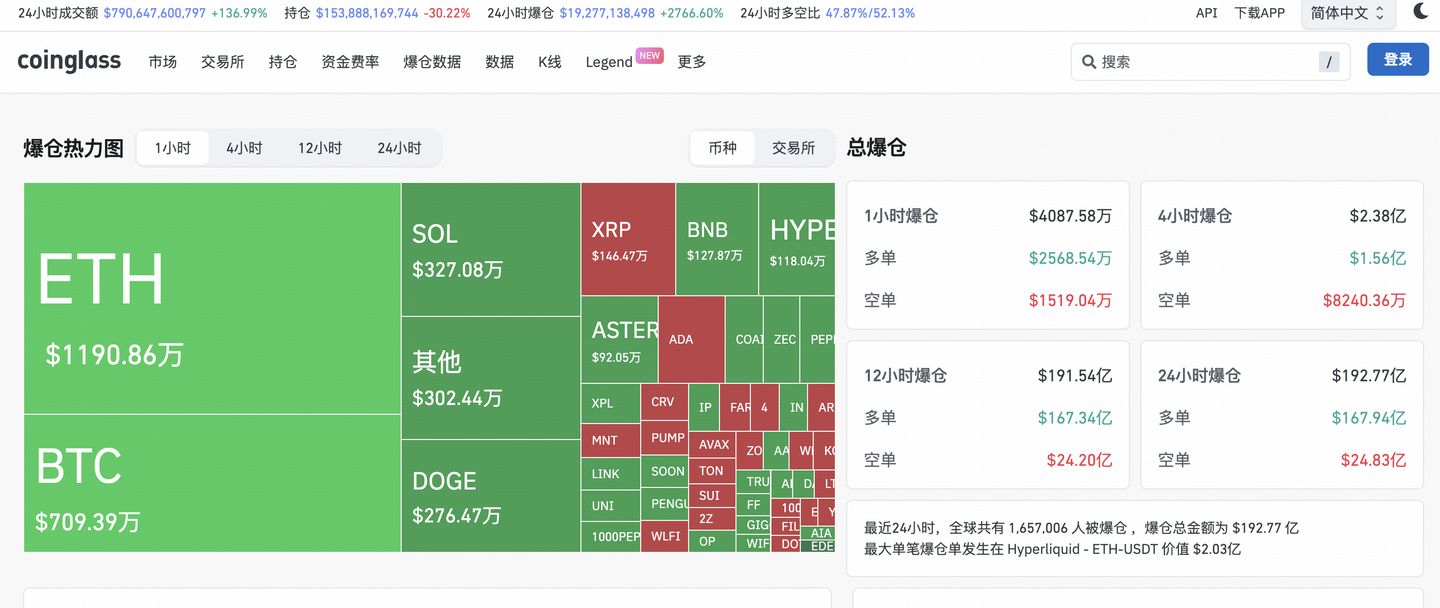Switch heatmap to 4小时 timeframe

click(244, 148)
